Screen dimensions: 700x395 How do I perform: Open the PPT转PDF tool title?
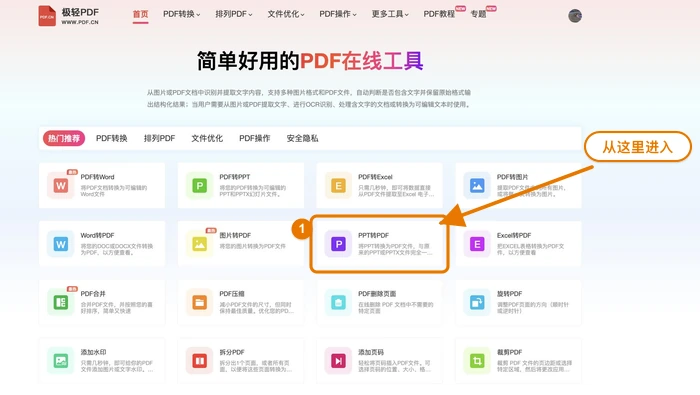[373, 235]
